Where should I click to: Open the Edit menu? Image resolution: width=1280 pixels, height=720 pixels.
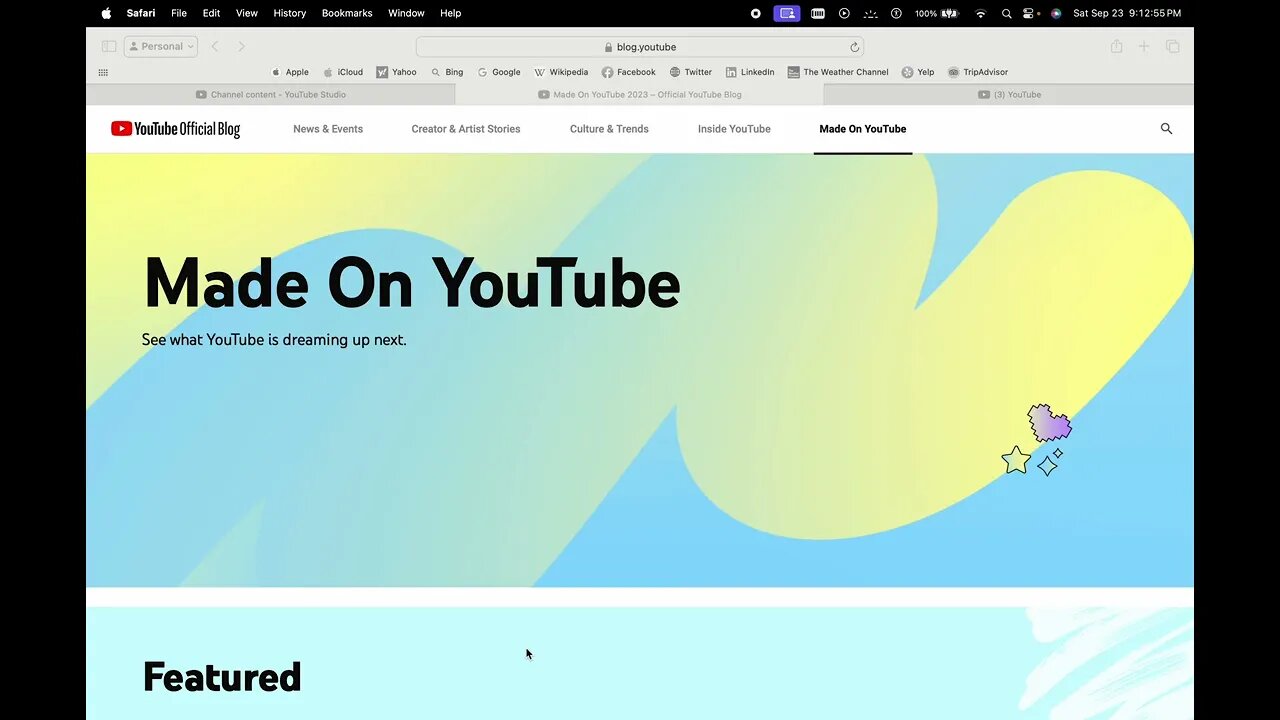(211, 13)
